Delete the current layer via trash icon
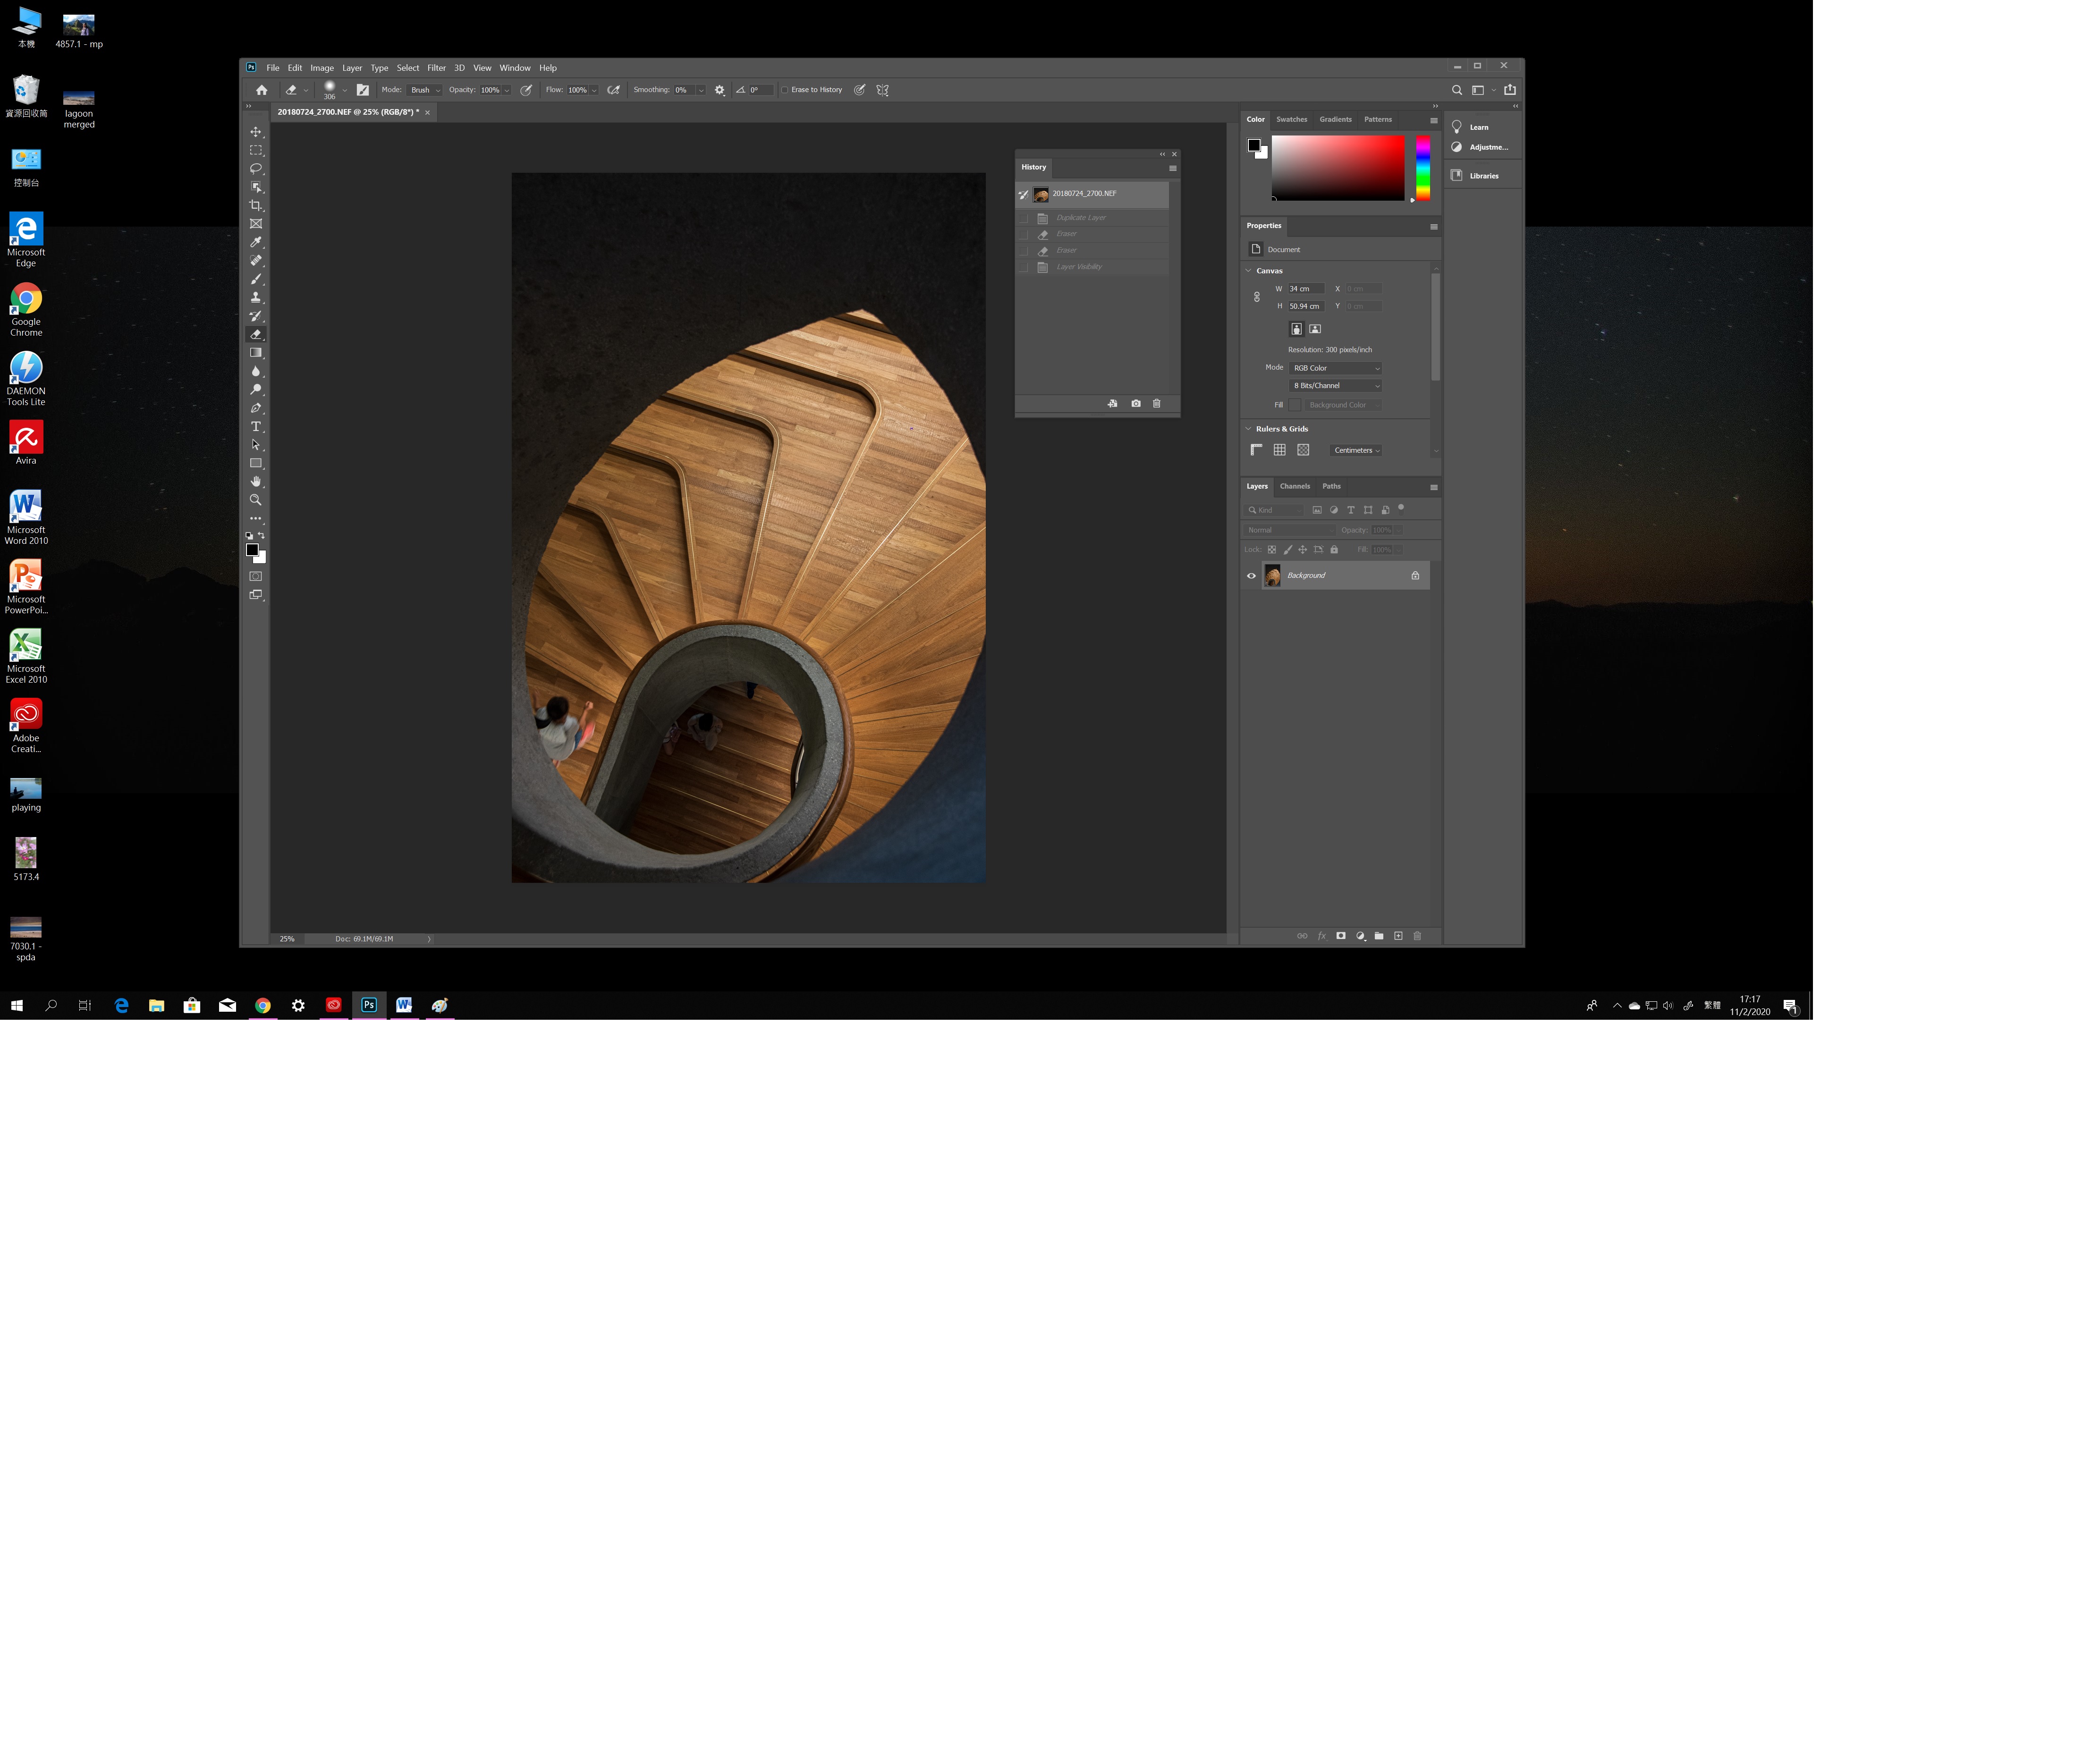The height and width of the screenshot is (1760, 2100). click(x=1417, y=936)
